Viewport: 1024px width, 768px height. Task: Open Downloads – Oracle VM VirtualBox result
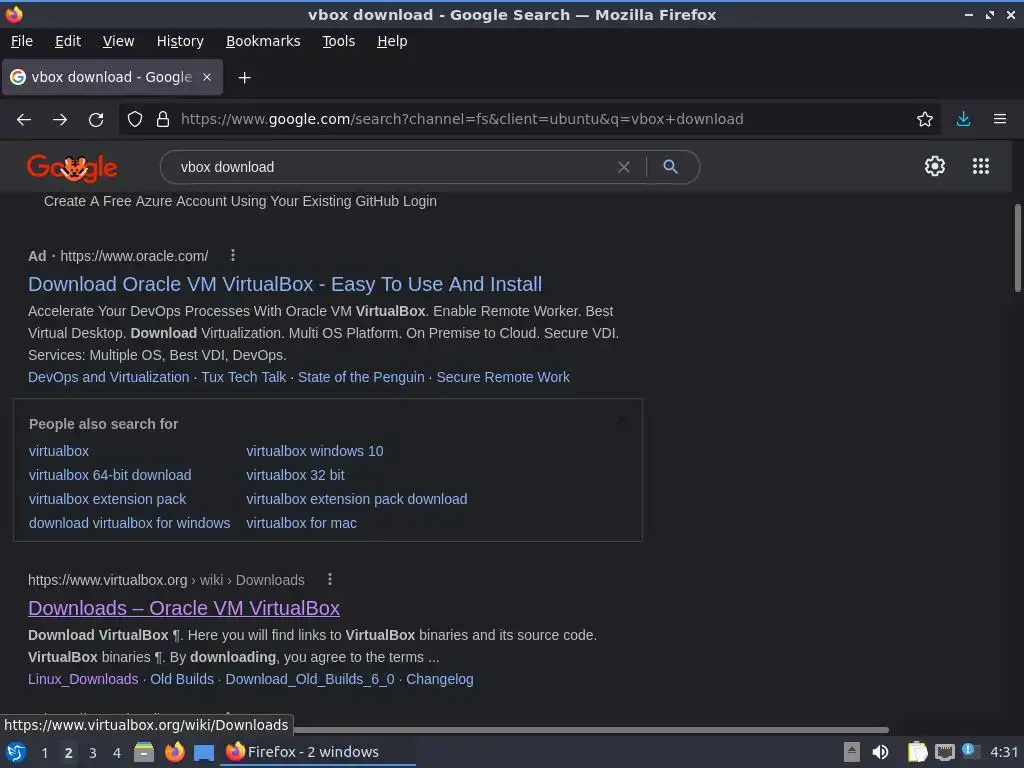[184, 608]
